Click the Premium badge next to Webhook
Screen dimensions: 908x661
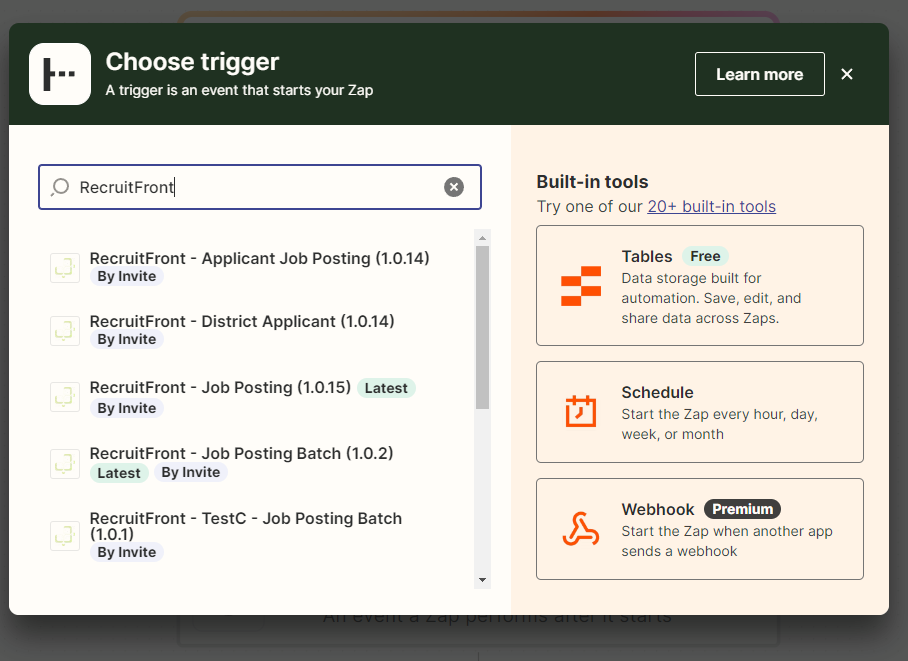point(742,509)
